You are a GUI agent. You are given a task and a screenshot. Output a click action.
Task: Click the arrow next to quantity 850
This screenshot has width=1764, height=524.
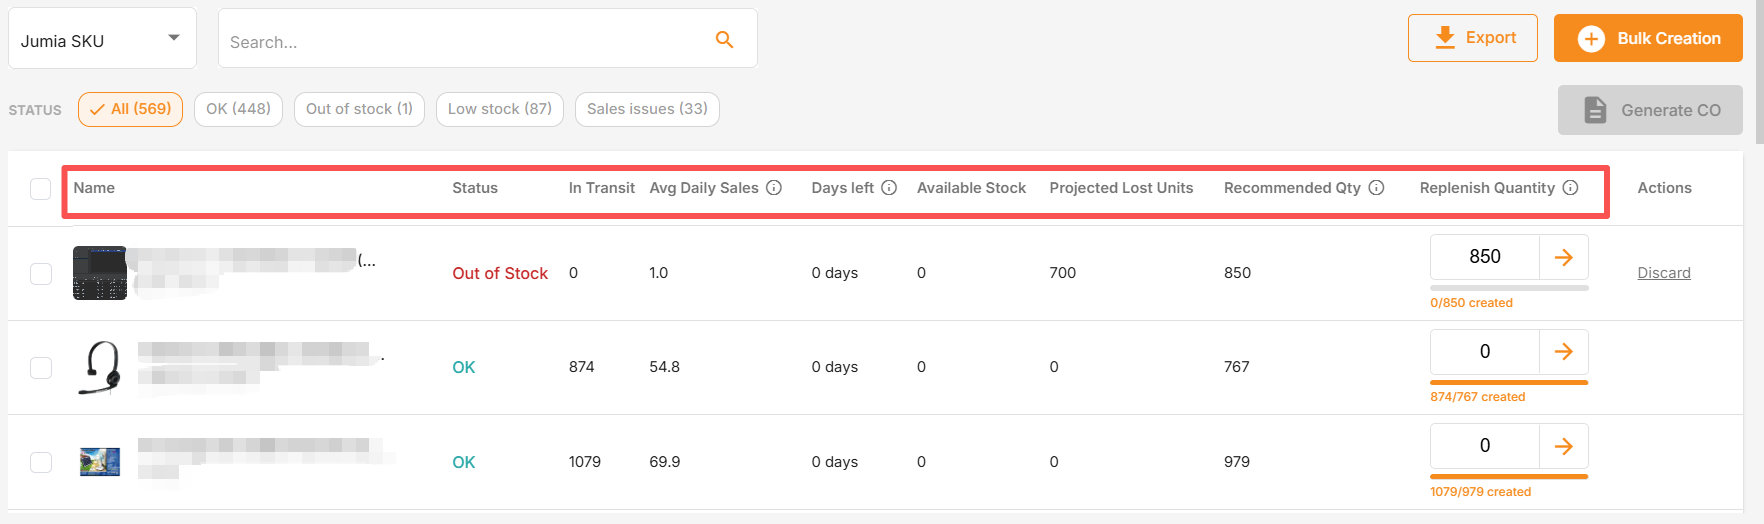point(1564,258)
